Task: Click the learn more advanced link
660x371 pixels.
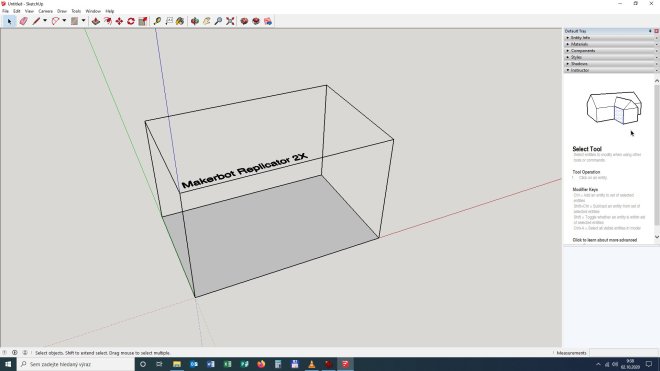Action: 604,240
